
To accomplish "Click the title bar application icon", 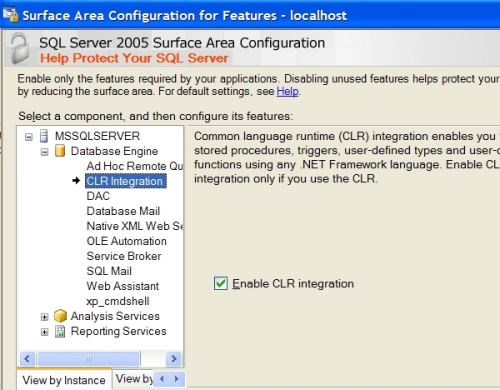I will pyautogui.click(x=10, y=15).
